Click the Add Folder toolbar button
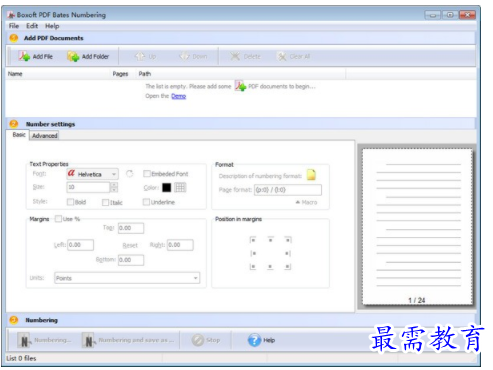 coord(88,56)
